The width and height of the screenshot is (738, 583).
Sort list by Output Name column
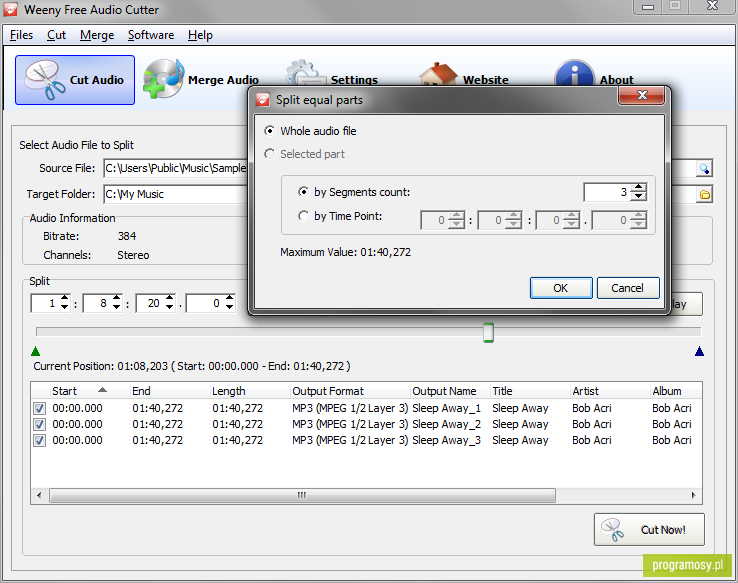(450, 391)
